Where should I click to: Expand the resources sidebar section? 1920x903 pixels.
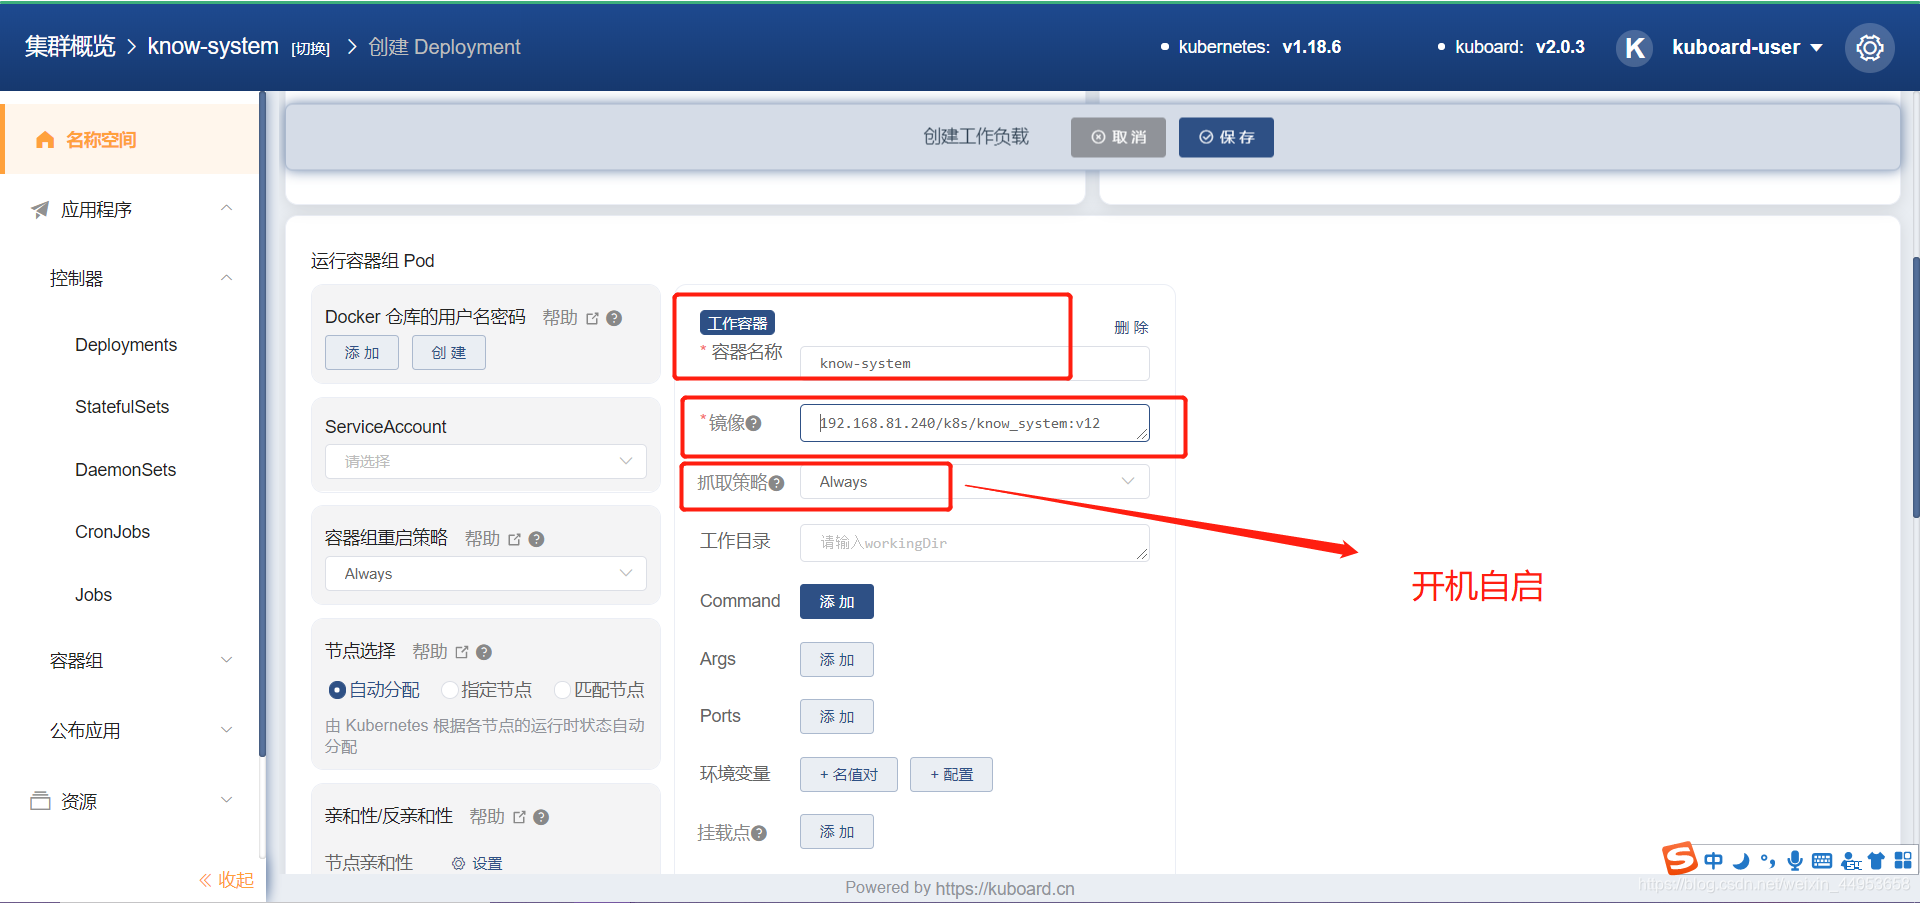coord(227,800)
